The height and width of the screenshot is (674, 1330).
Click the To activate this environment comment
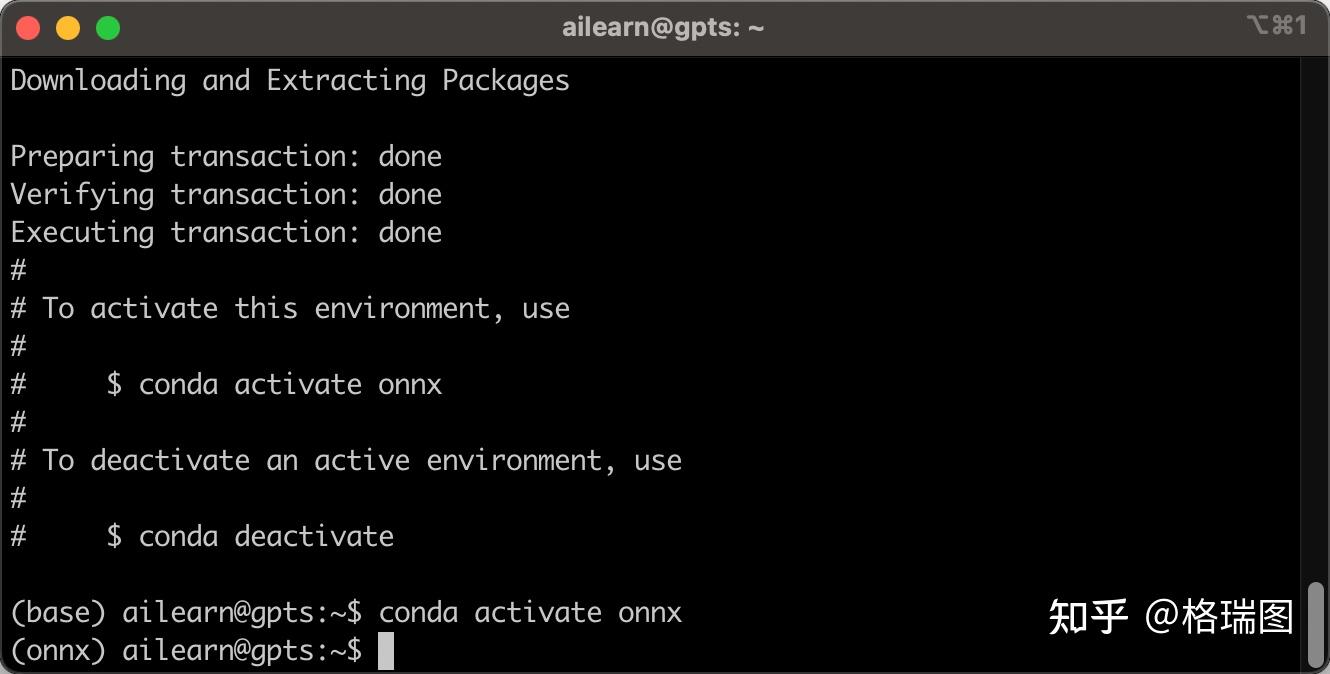[x=304, y=309]
